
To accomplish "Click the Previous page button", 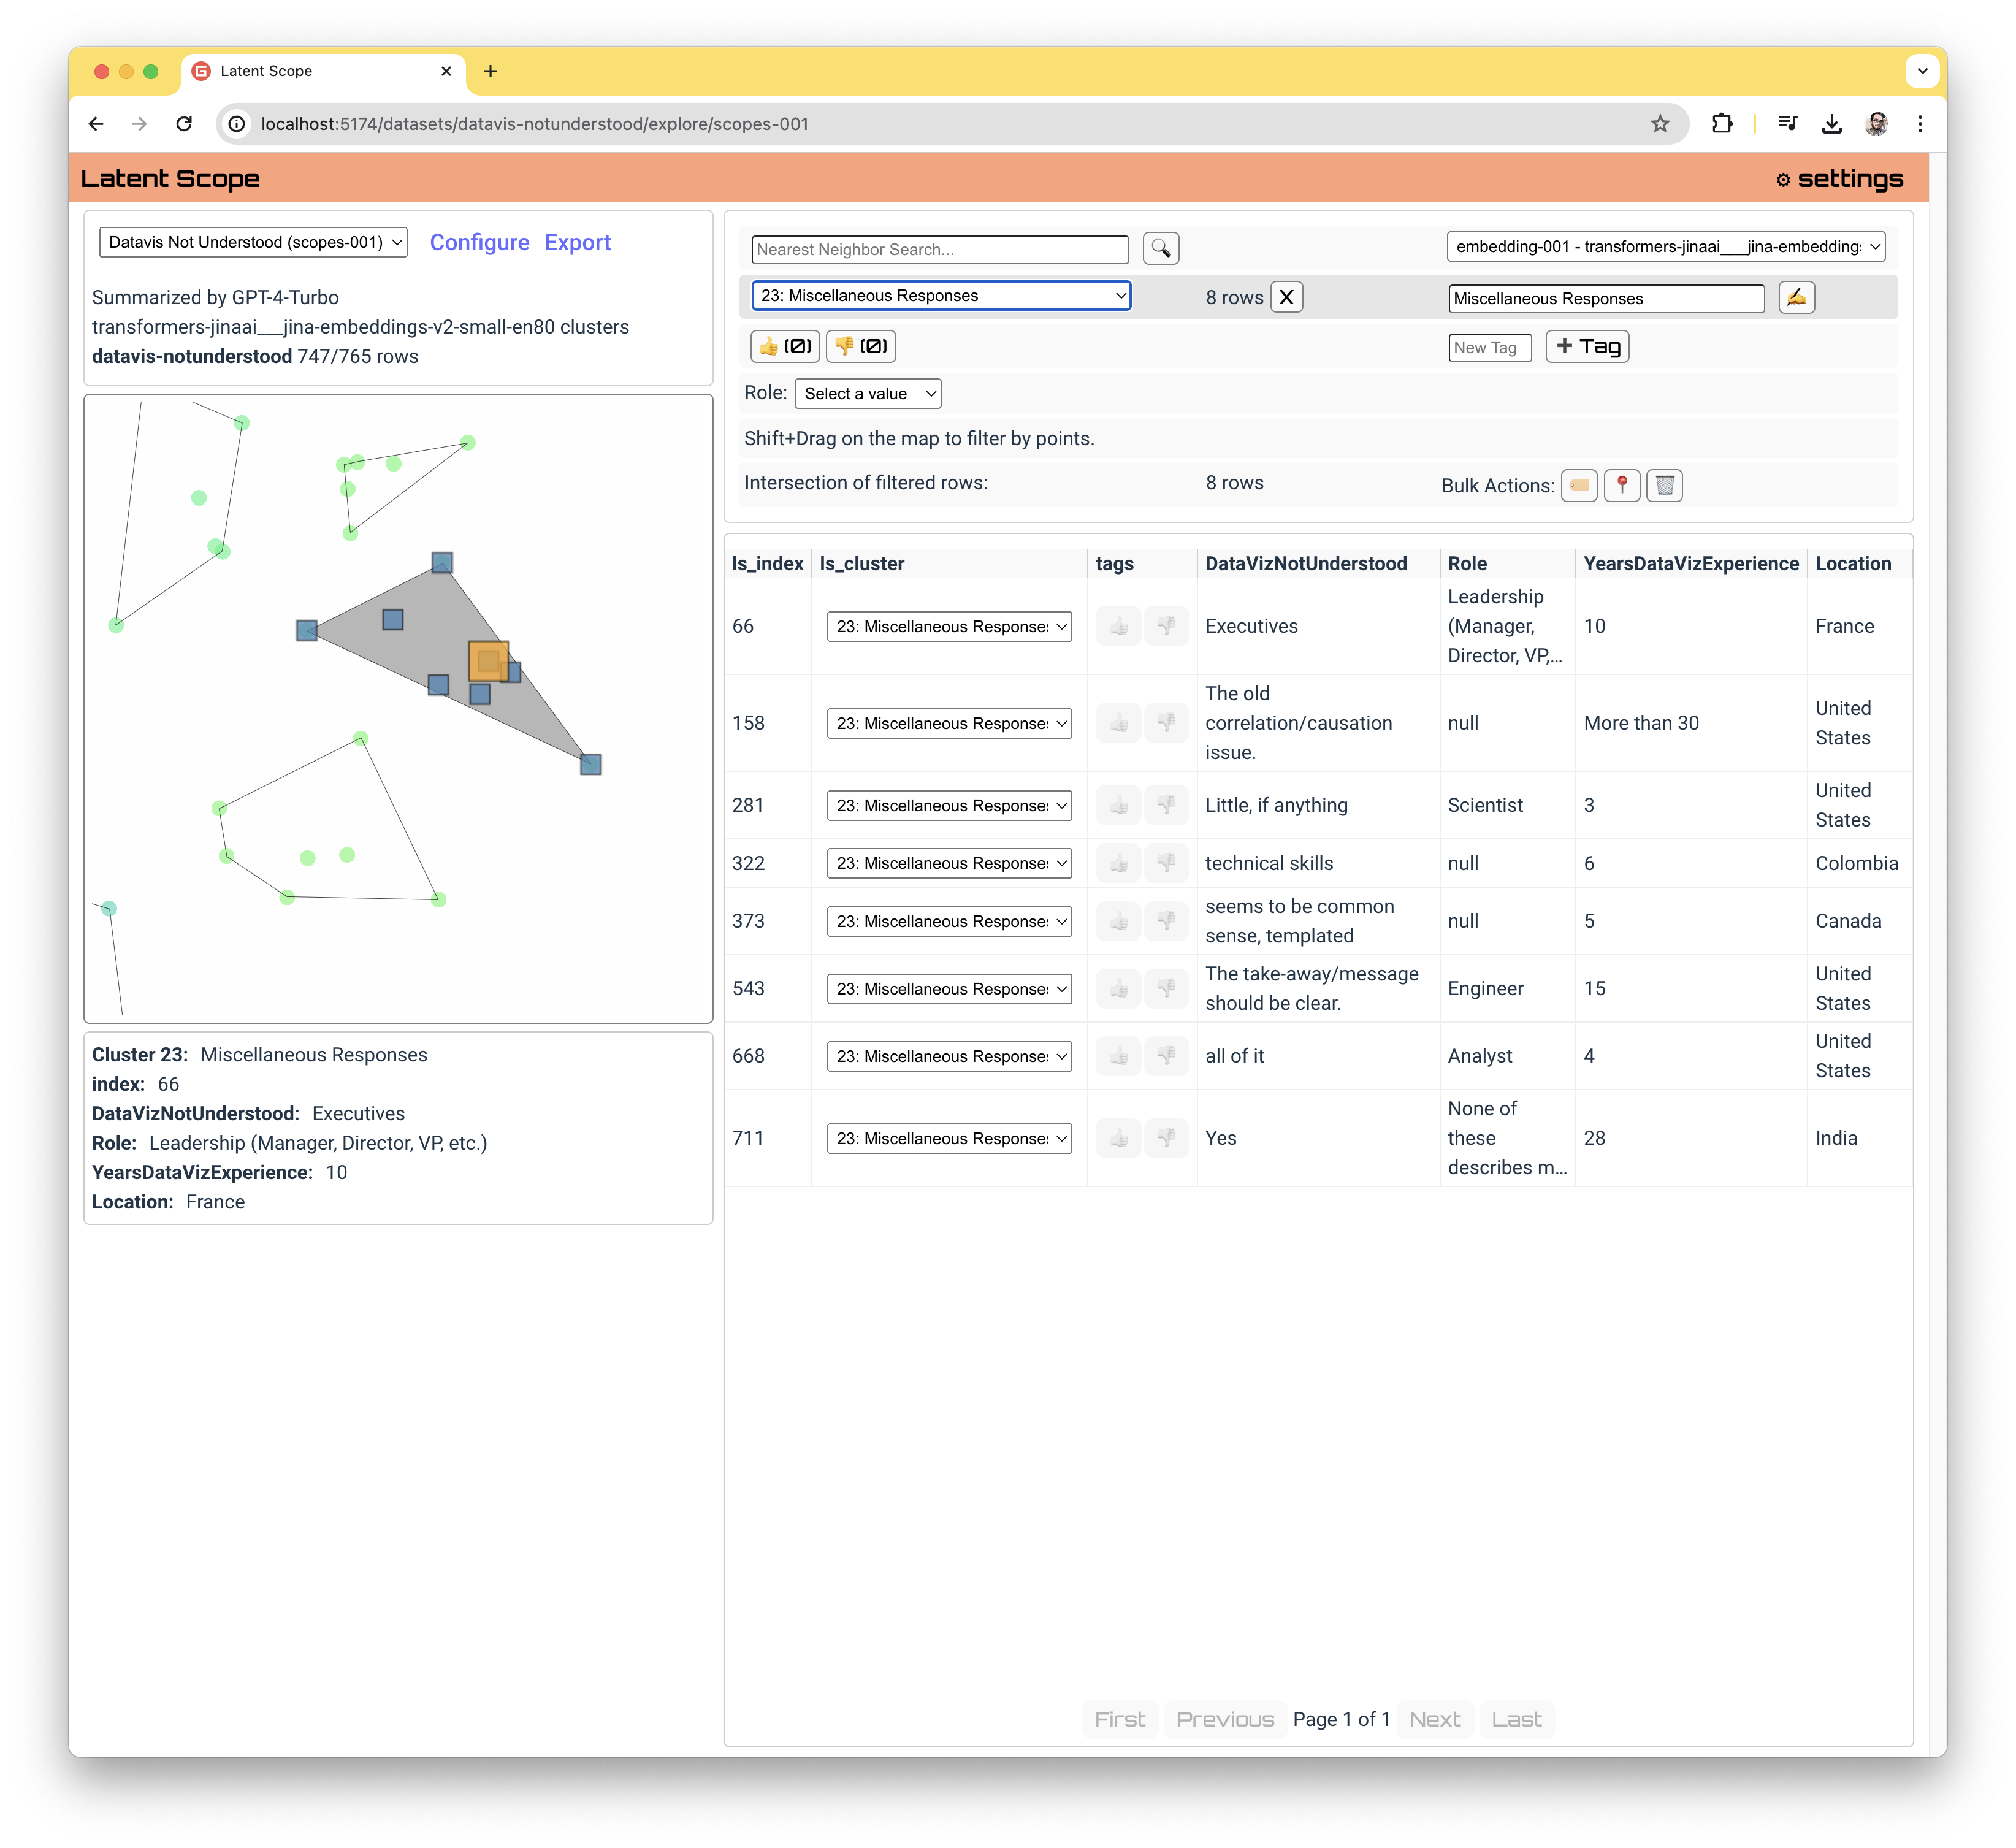I will (1224, 1719).
